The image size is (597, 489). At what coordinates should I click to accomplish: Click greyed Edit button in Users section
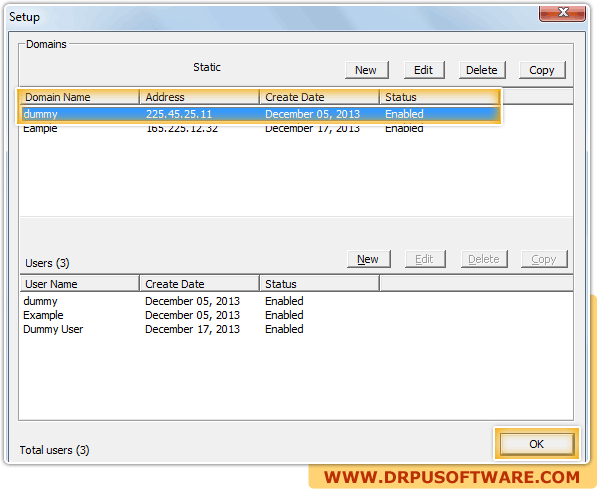[x=425, y=259]
